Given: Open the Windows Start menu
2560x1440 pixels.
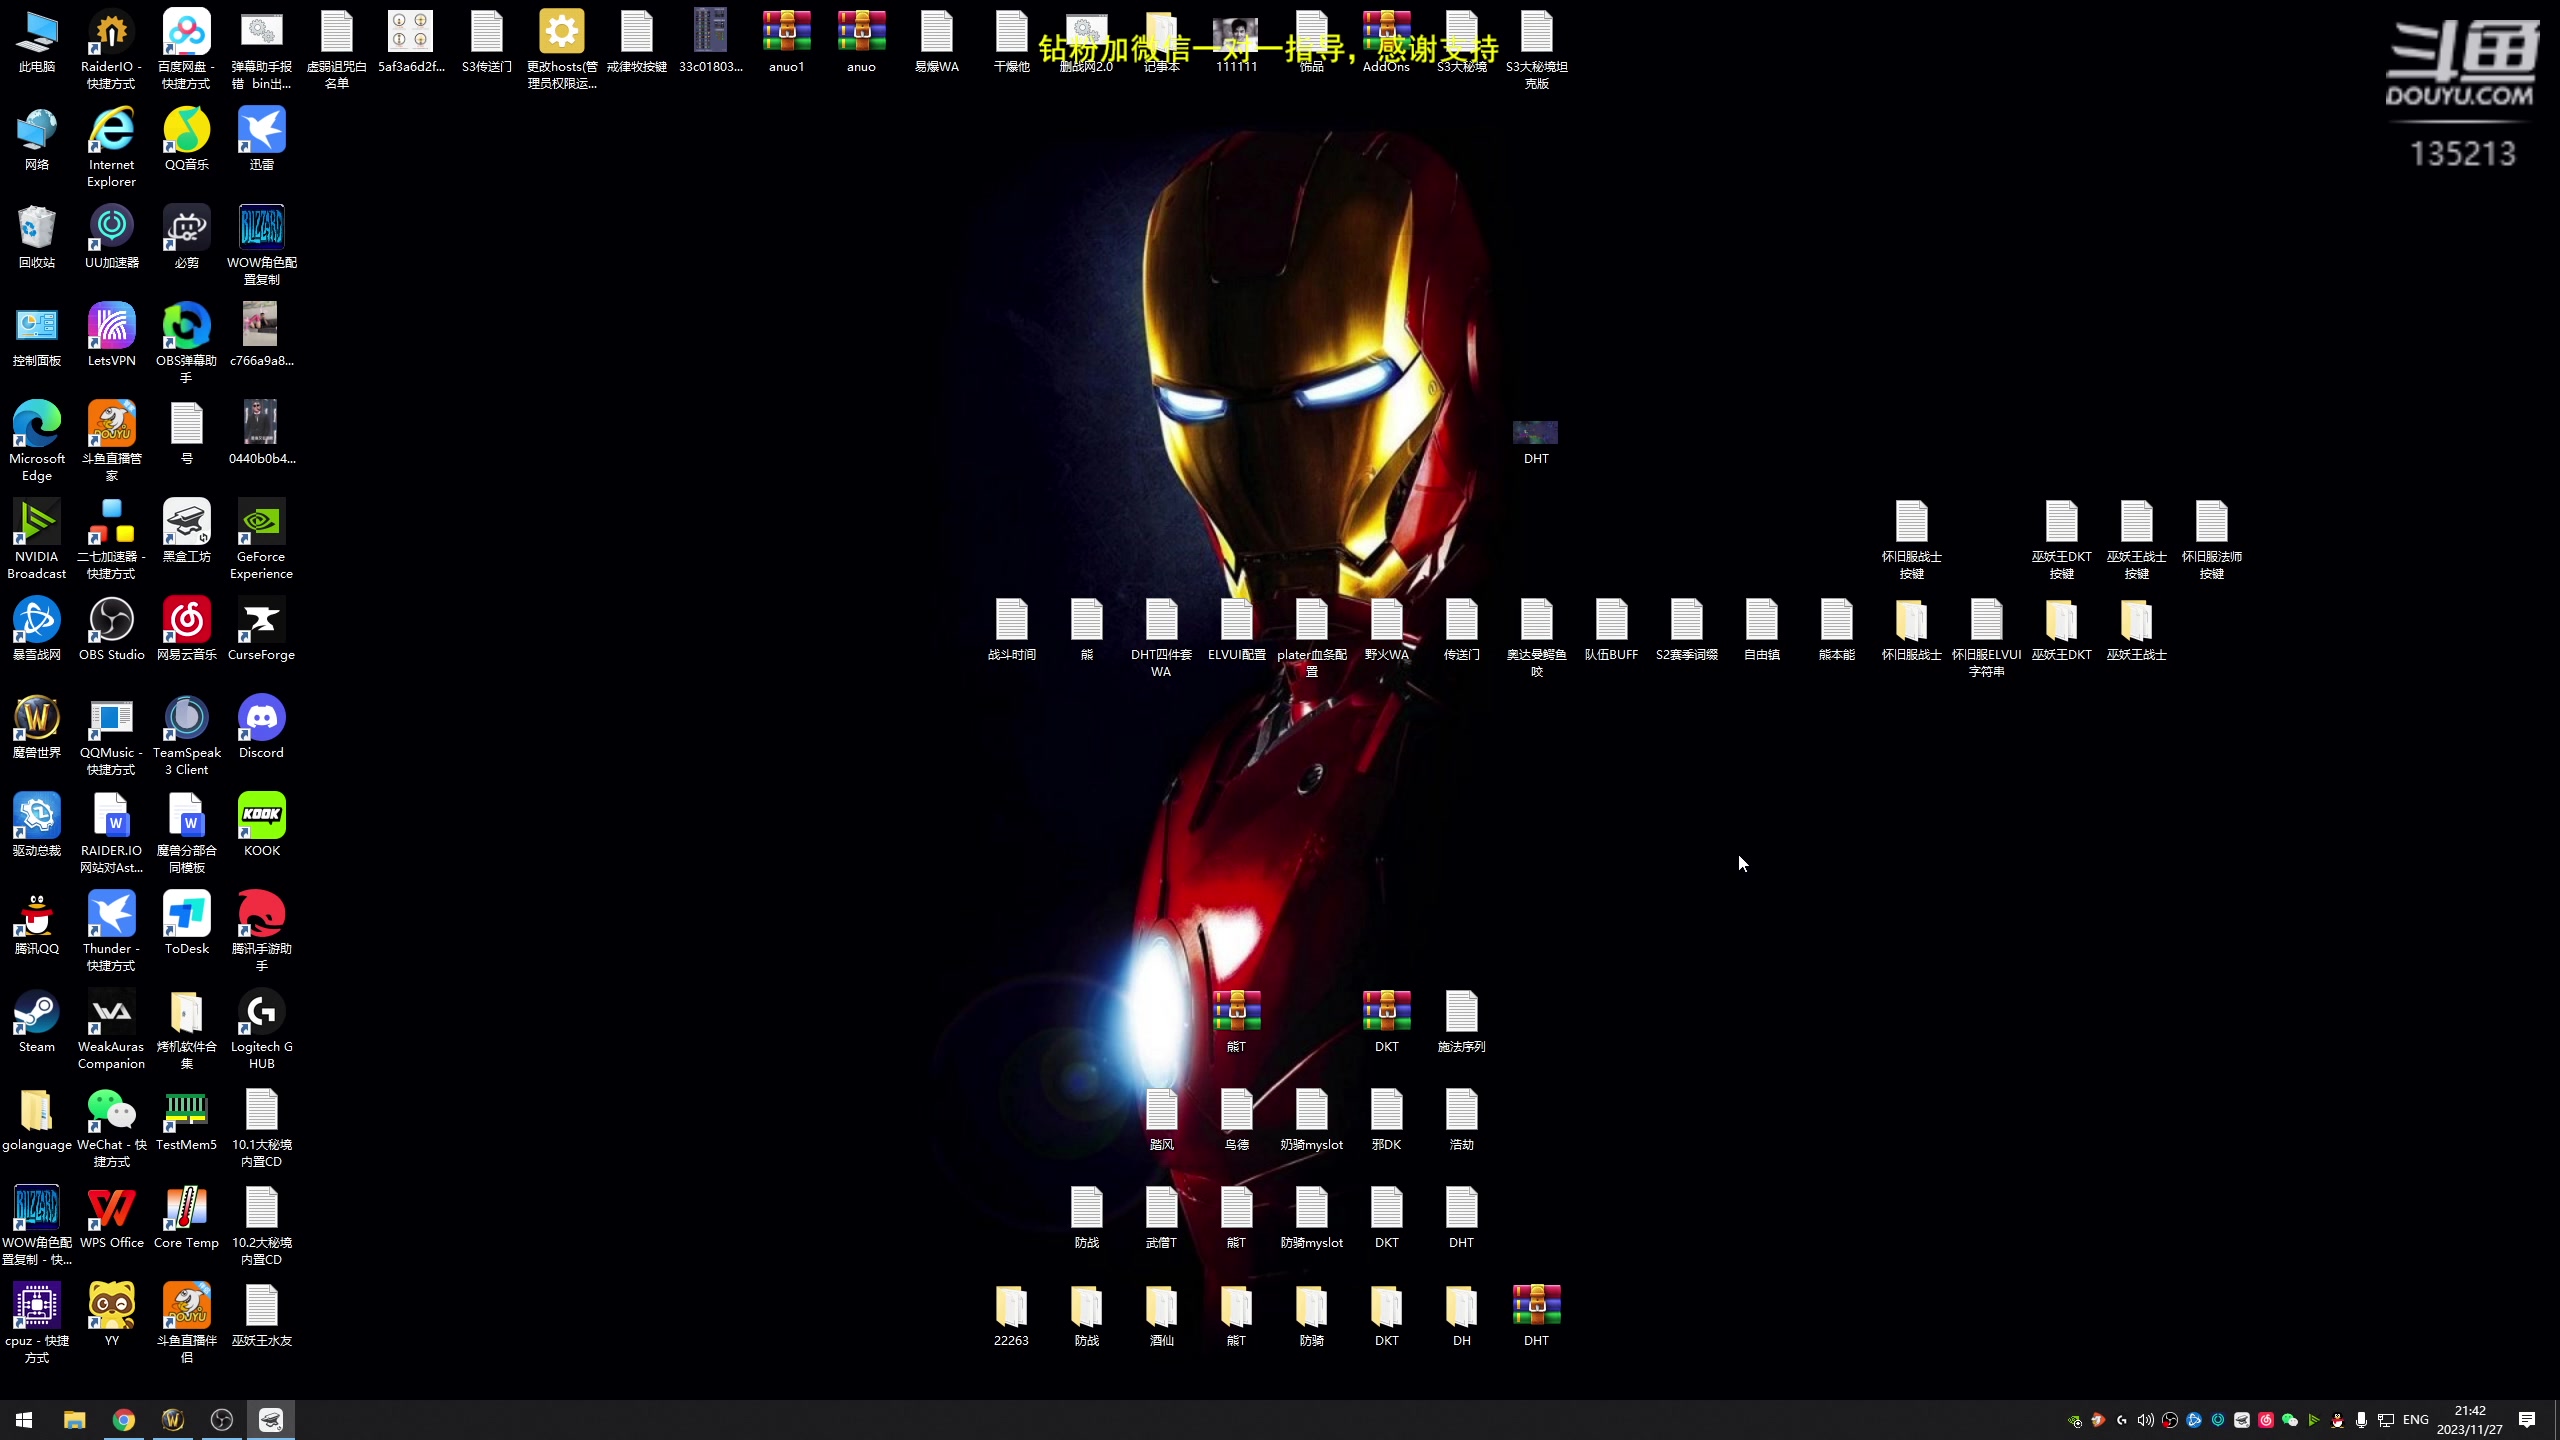Looking at the screenshot, I should click(24, 1420).
